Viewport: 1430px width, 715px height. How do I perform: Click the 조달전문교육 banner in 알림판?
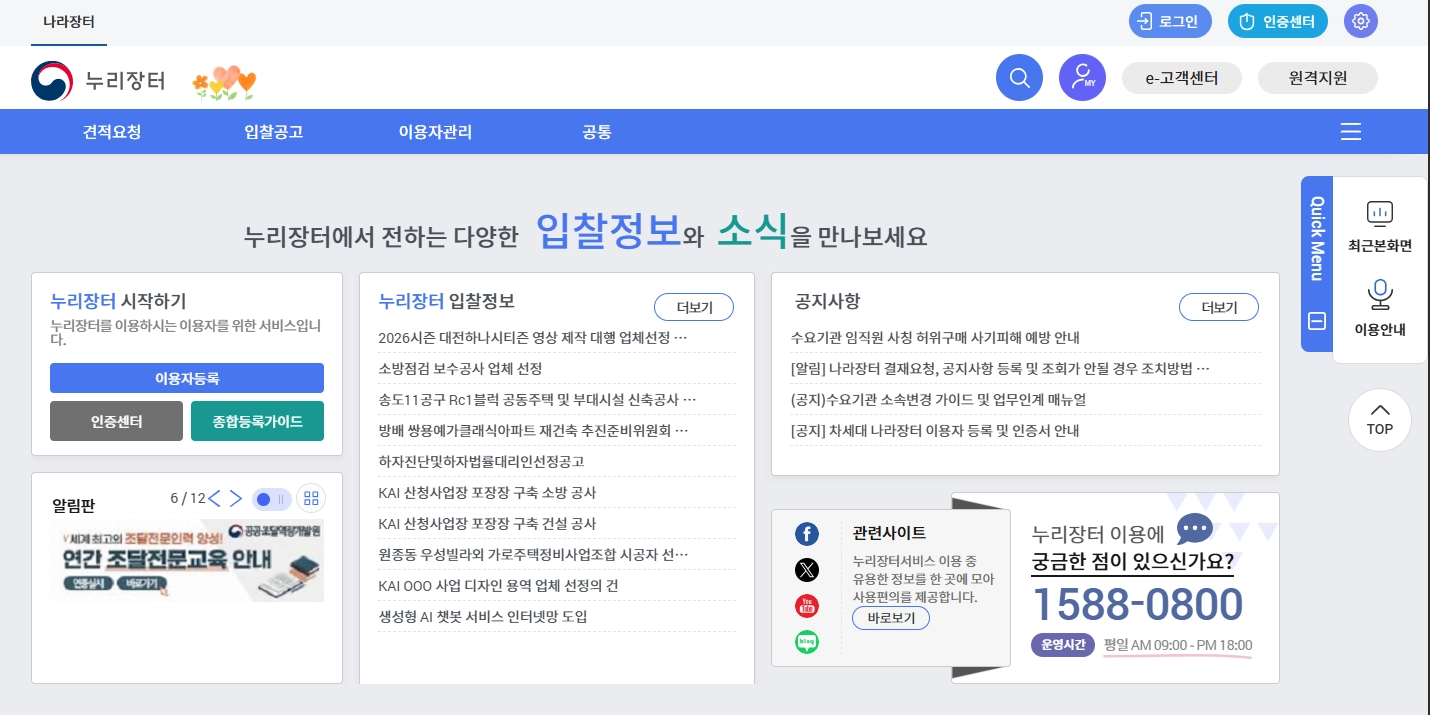[187, 560]
